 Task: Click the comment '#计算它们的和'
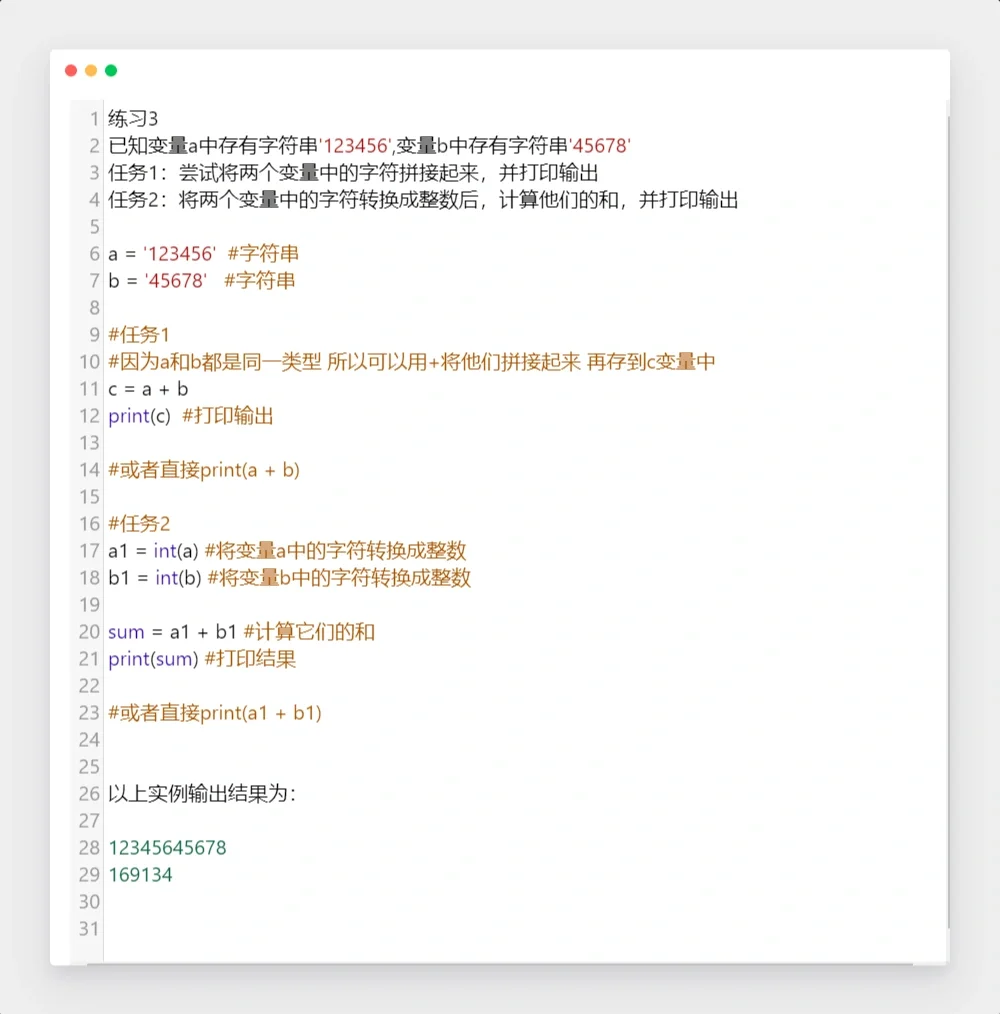[309, 632]
